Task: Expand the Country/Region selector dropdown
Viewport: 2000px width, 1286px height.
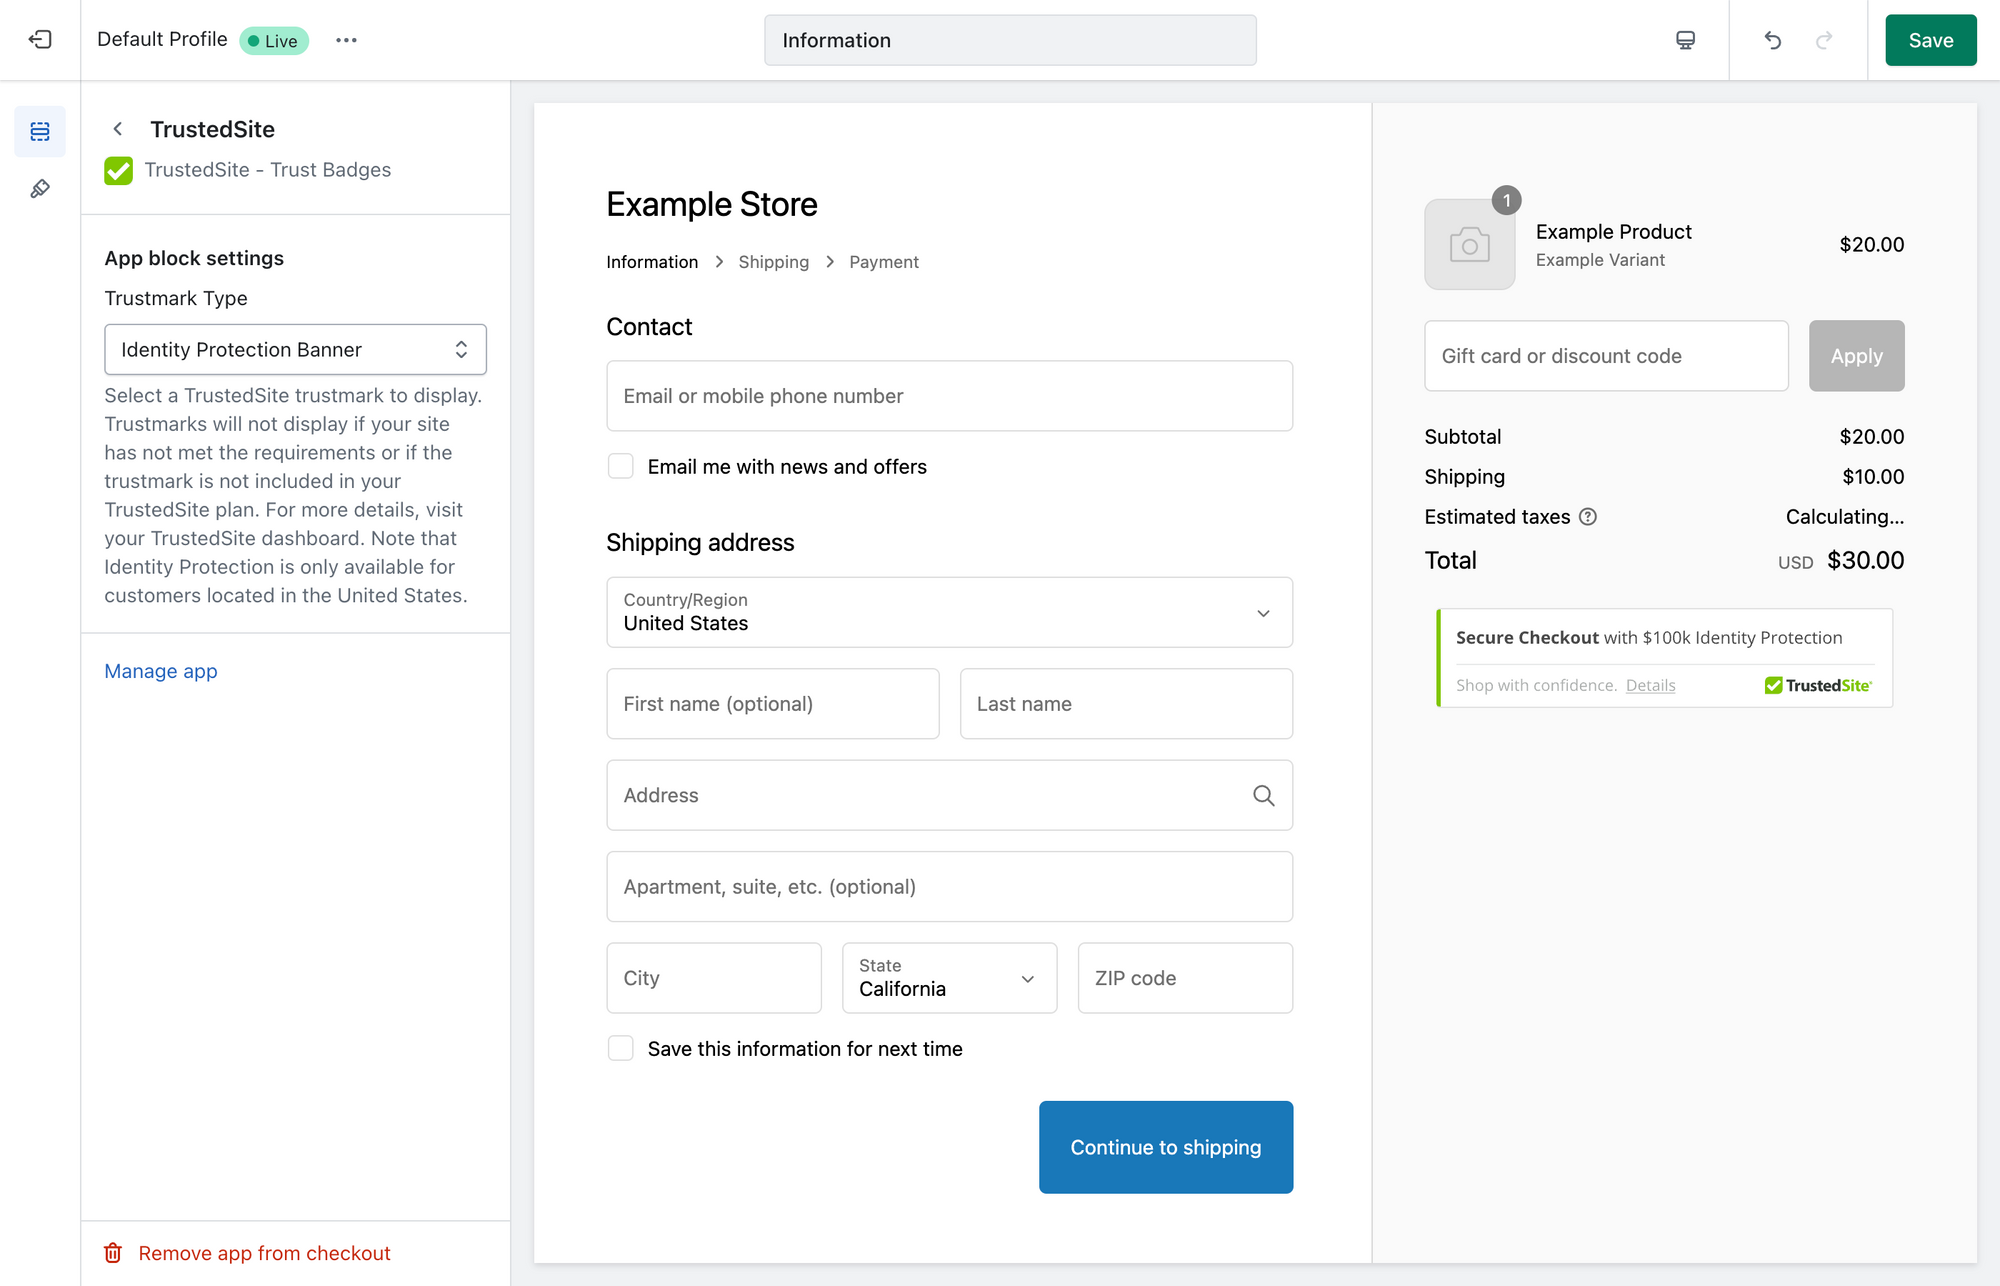Action: click(949, 611)
